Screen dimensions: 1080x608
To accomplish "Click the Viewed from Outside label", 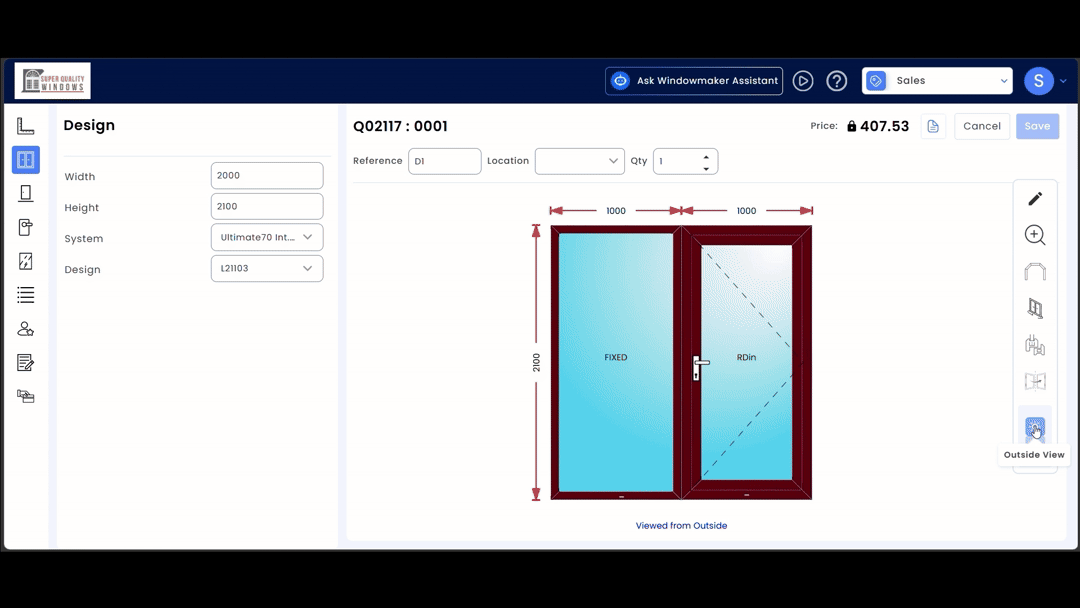I will click(681, 525).
